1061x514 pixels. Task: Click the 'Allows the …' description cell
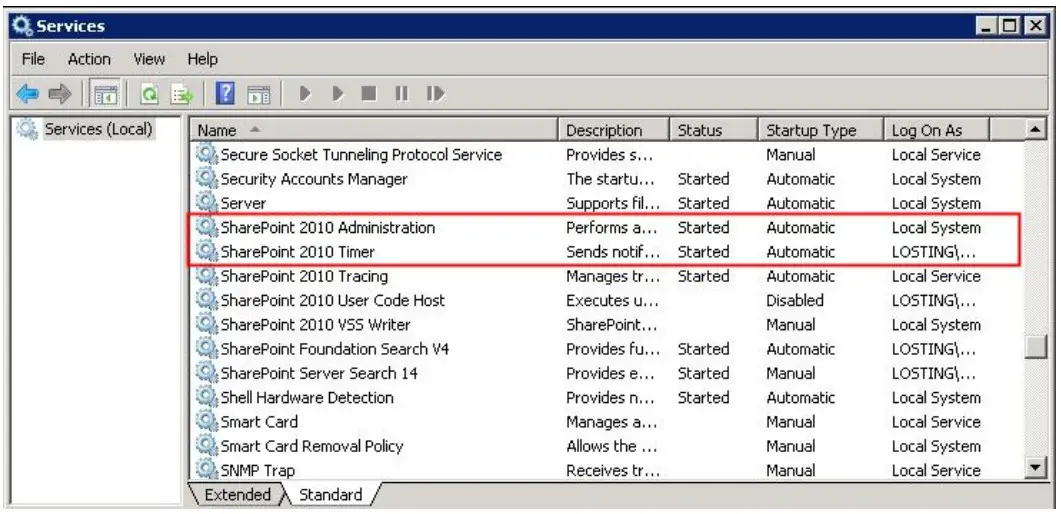click(612, 446)
